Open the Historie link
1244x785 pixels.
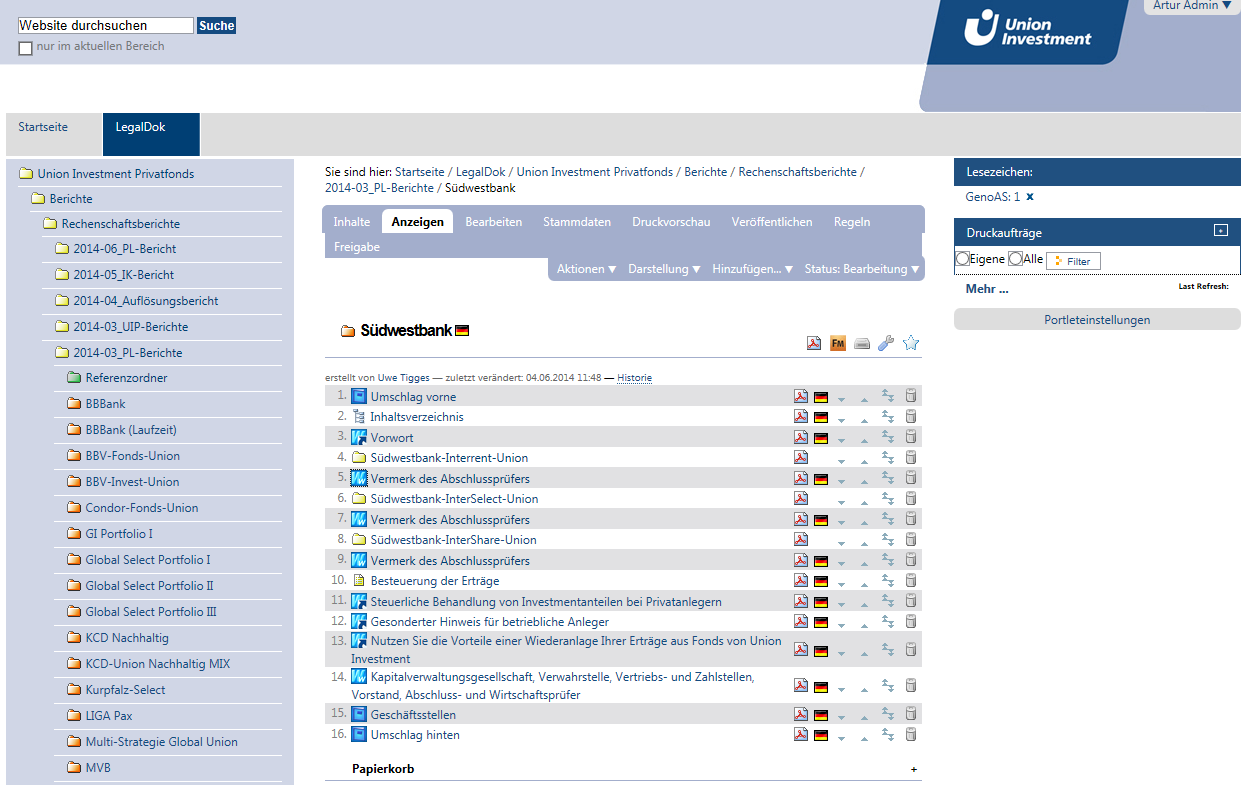(634, 378)
